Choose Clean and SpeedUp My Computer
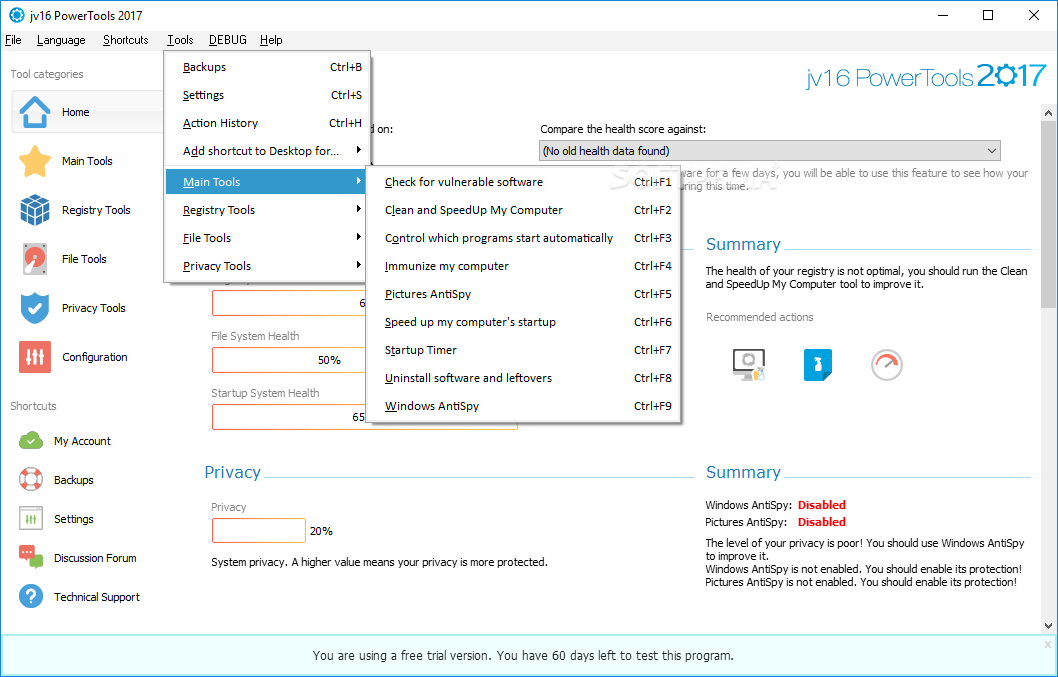The height and width of the screenshot is (677, 1058). click(524, 210)
